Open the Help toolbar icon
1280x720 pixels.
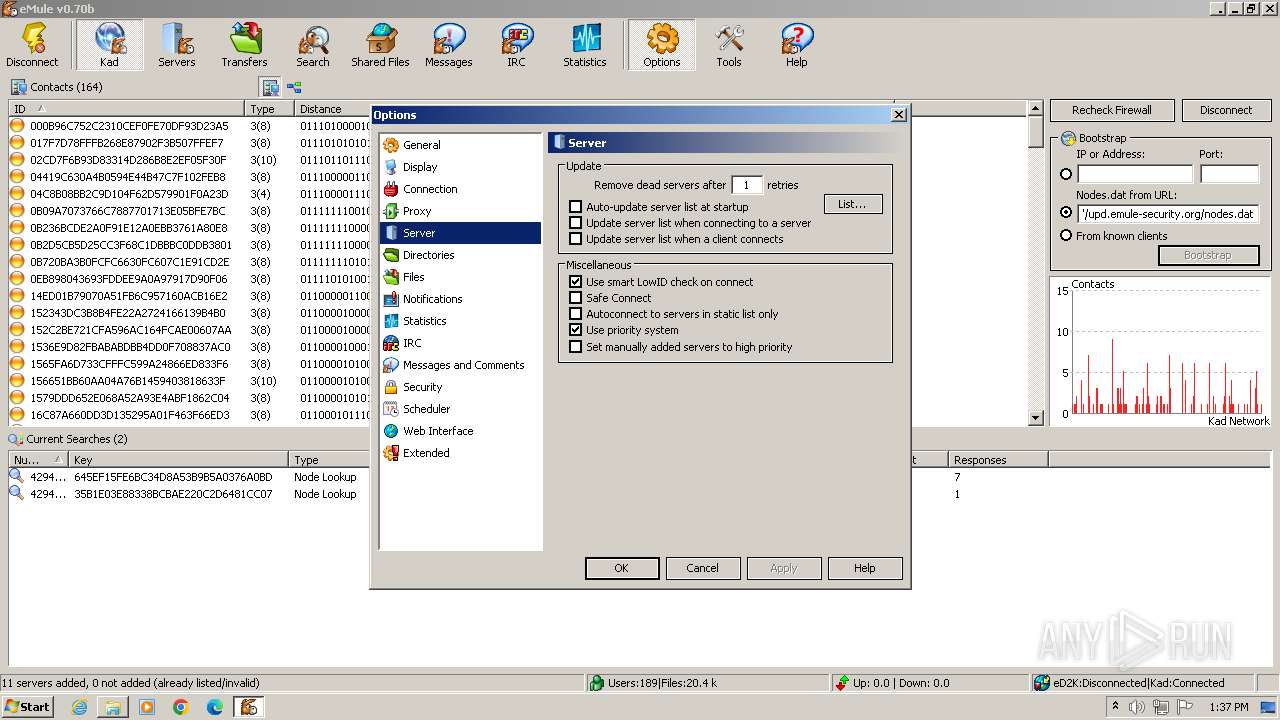tap(797, 46)
